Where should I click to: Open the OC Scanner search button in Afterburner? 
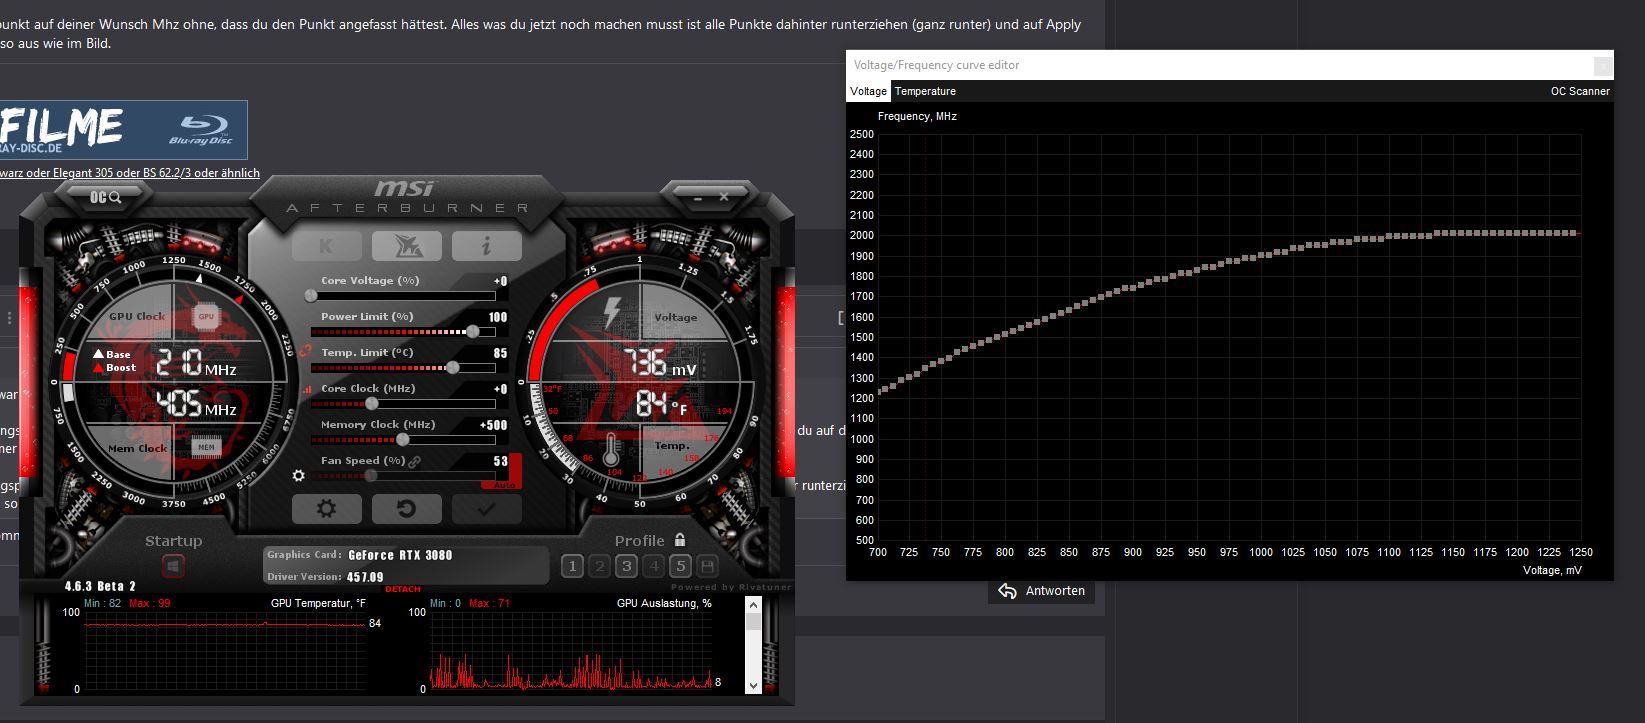105,197
